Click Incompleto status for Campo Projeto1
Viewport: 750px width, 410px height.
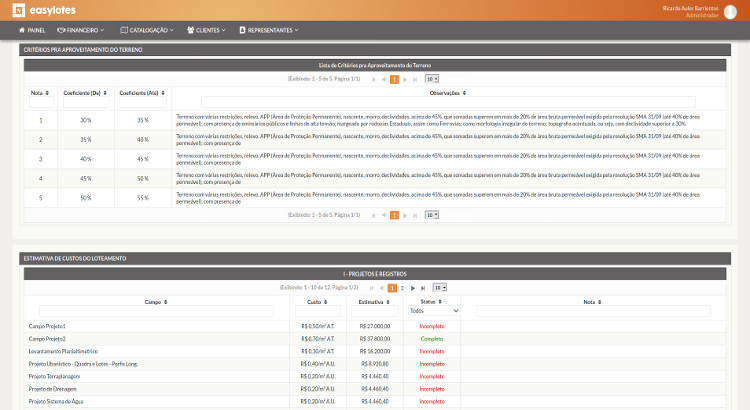pos(432,326)
